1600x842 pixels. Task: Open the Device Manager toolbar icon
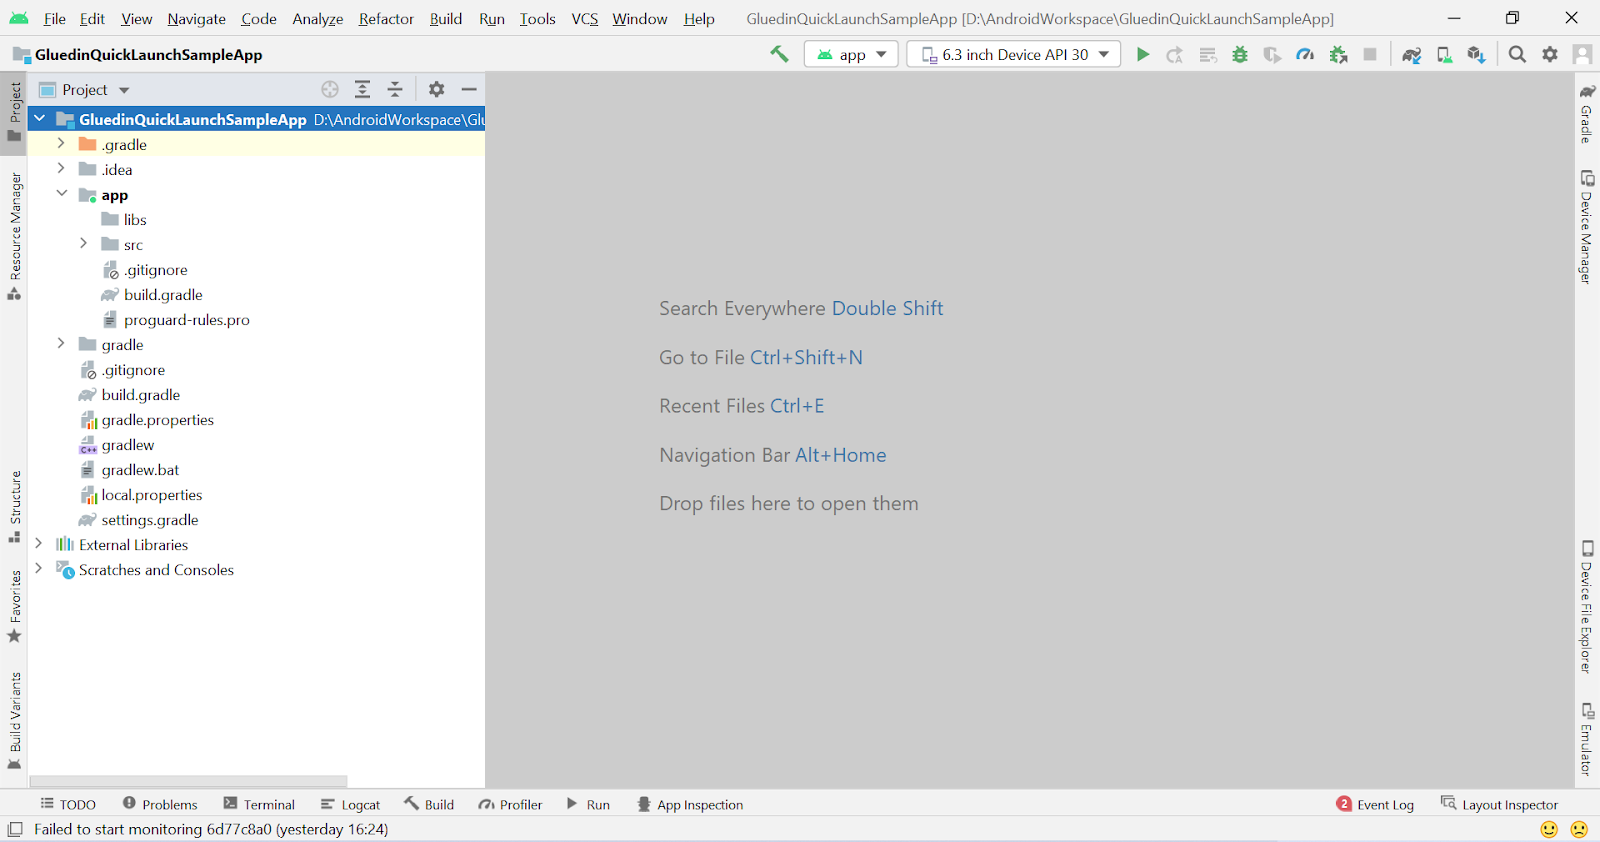point(1444,55)
